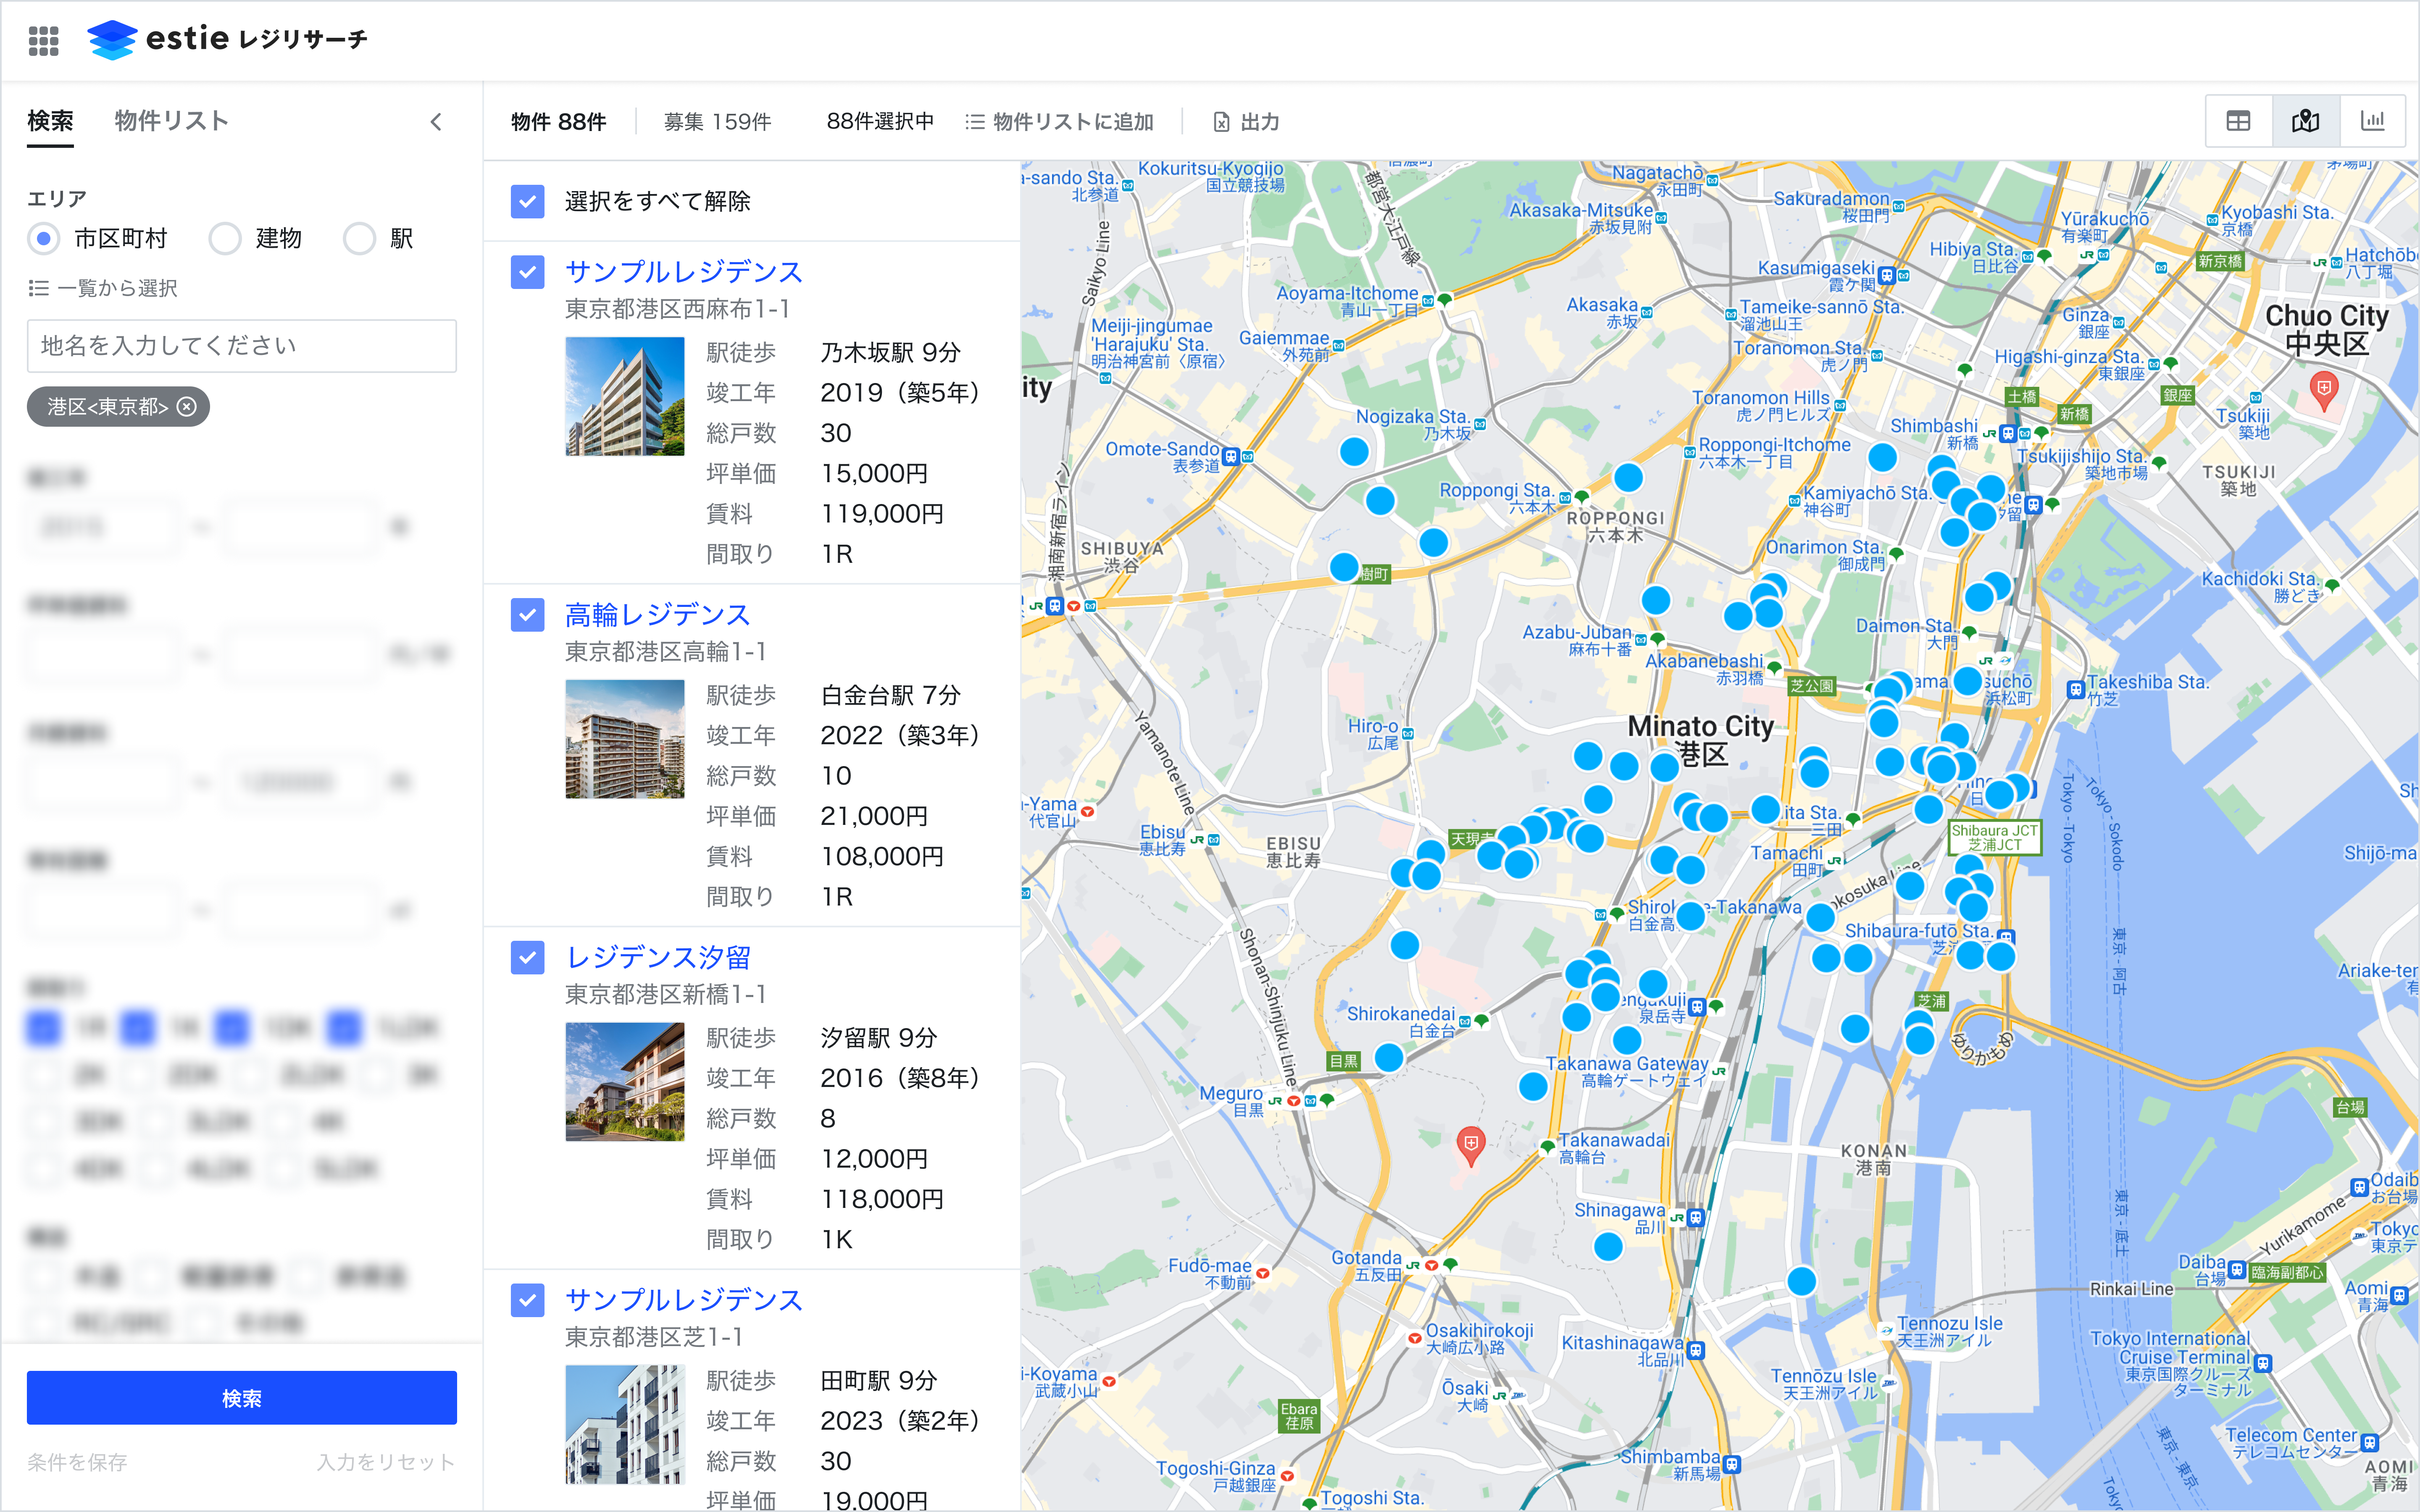Remove the 港区<東京都> tag chip
Image resolution: width=2420 pixels, height=1512 pixels.
pyautogui.click(x=187, y=407)
